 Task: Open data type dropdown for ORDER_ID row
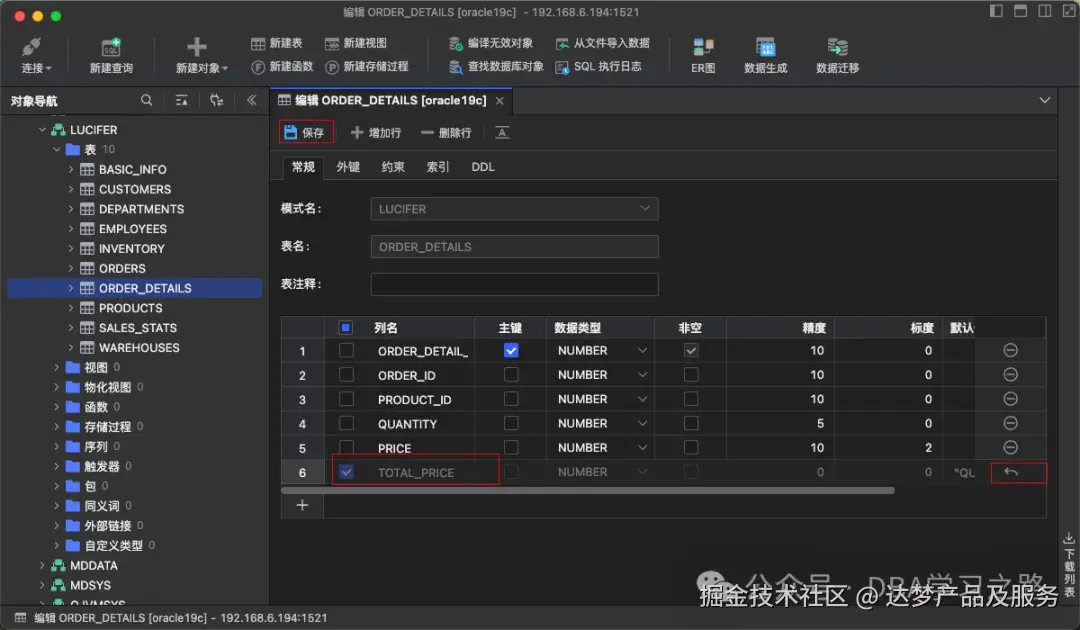[642, 375]
